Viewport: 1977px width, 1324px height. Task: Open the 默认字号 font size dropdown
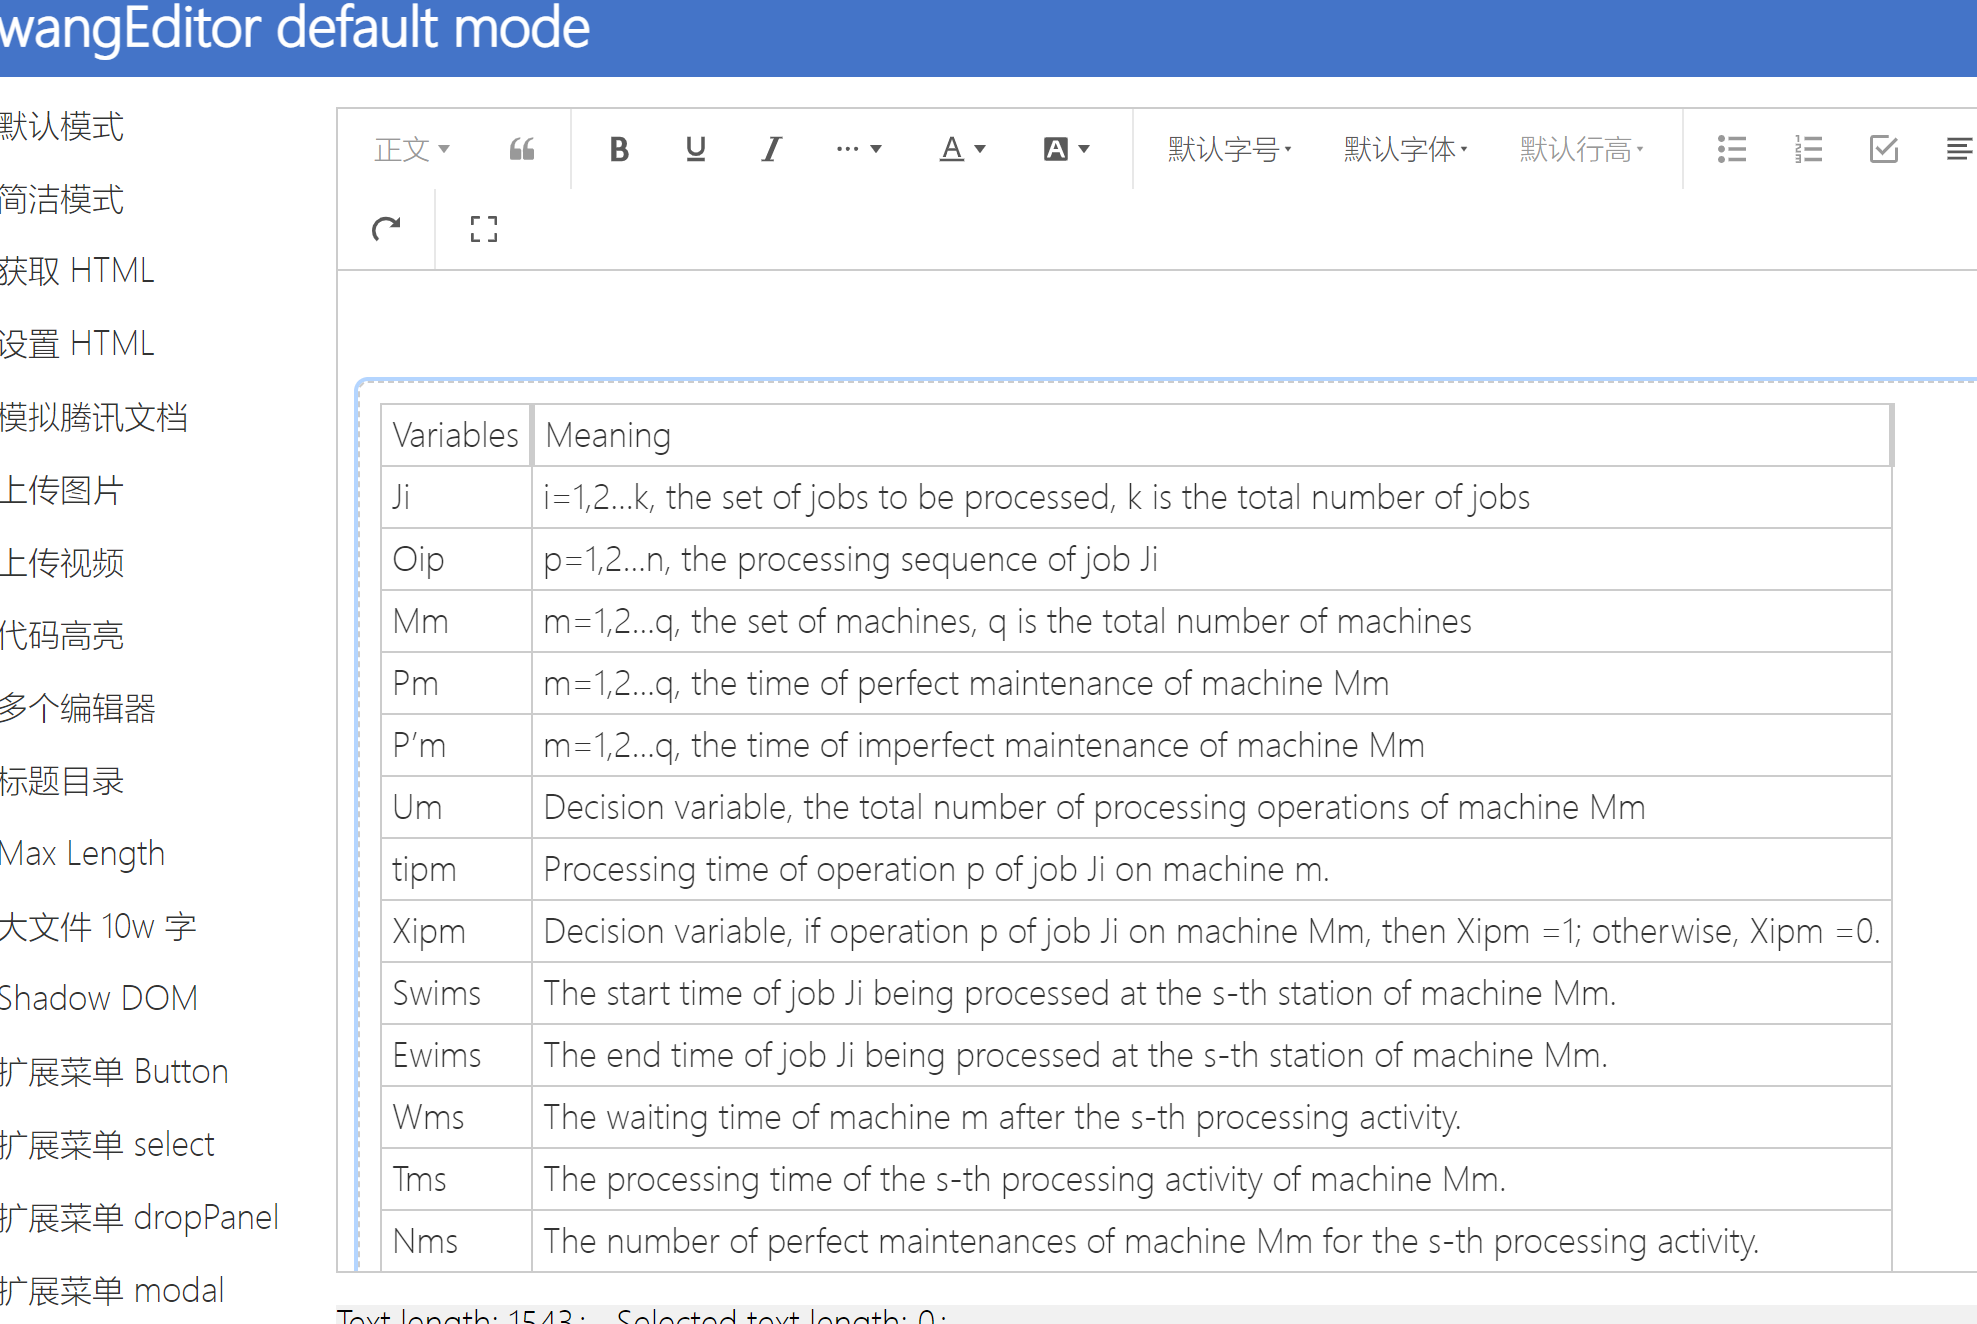pos(1228,148)
